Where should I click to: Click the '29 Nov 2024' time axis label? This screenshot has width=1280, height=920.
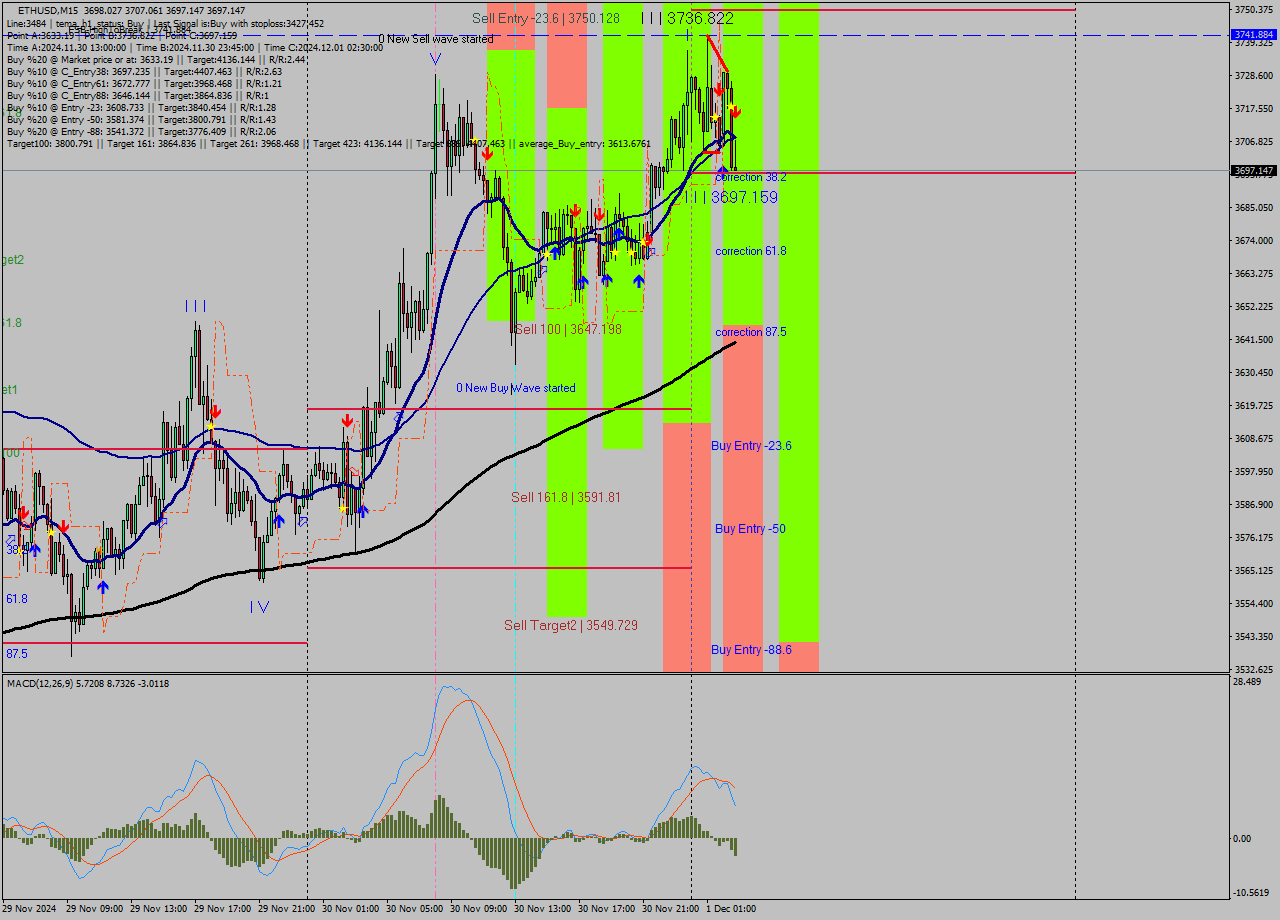pos(31,909)
